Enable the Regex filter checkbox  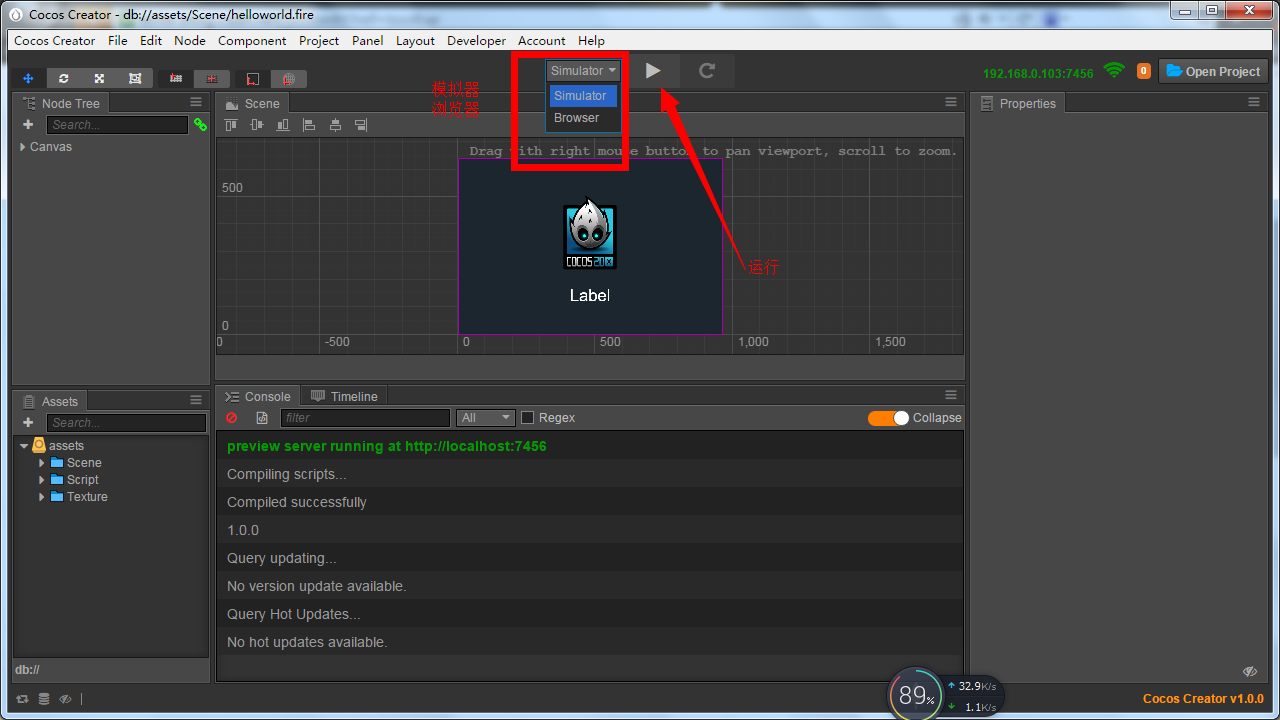[528, 418]
